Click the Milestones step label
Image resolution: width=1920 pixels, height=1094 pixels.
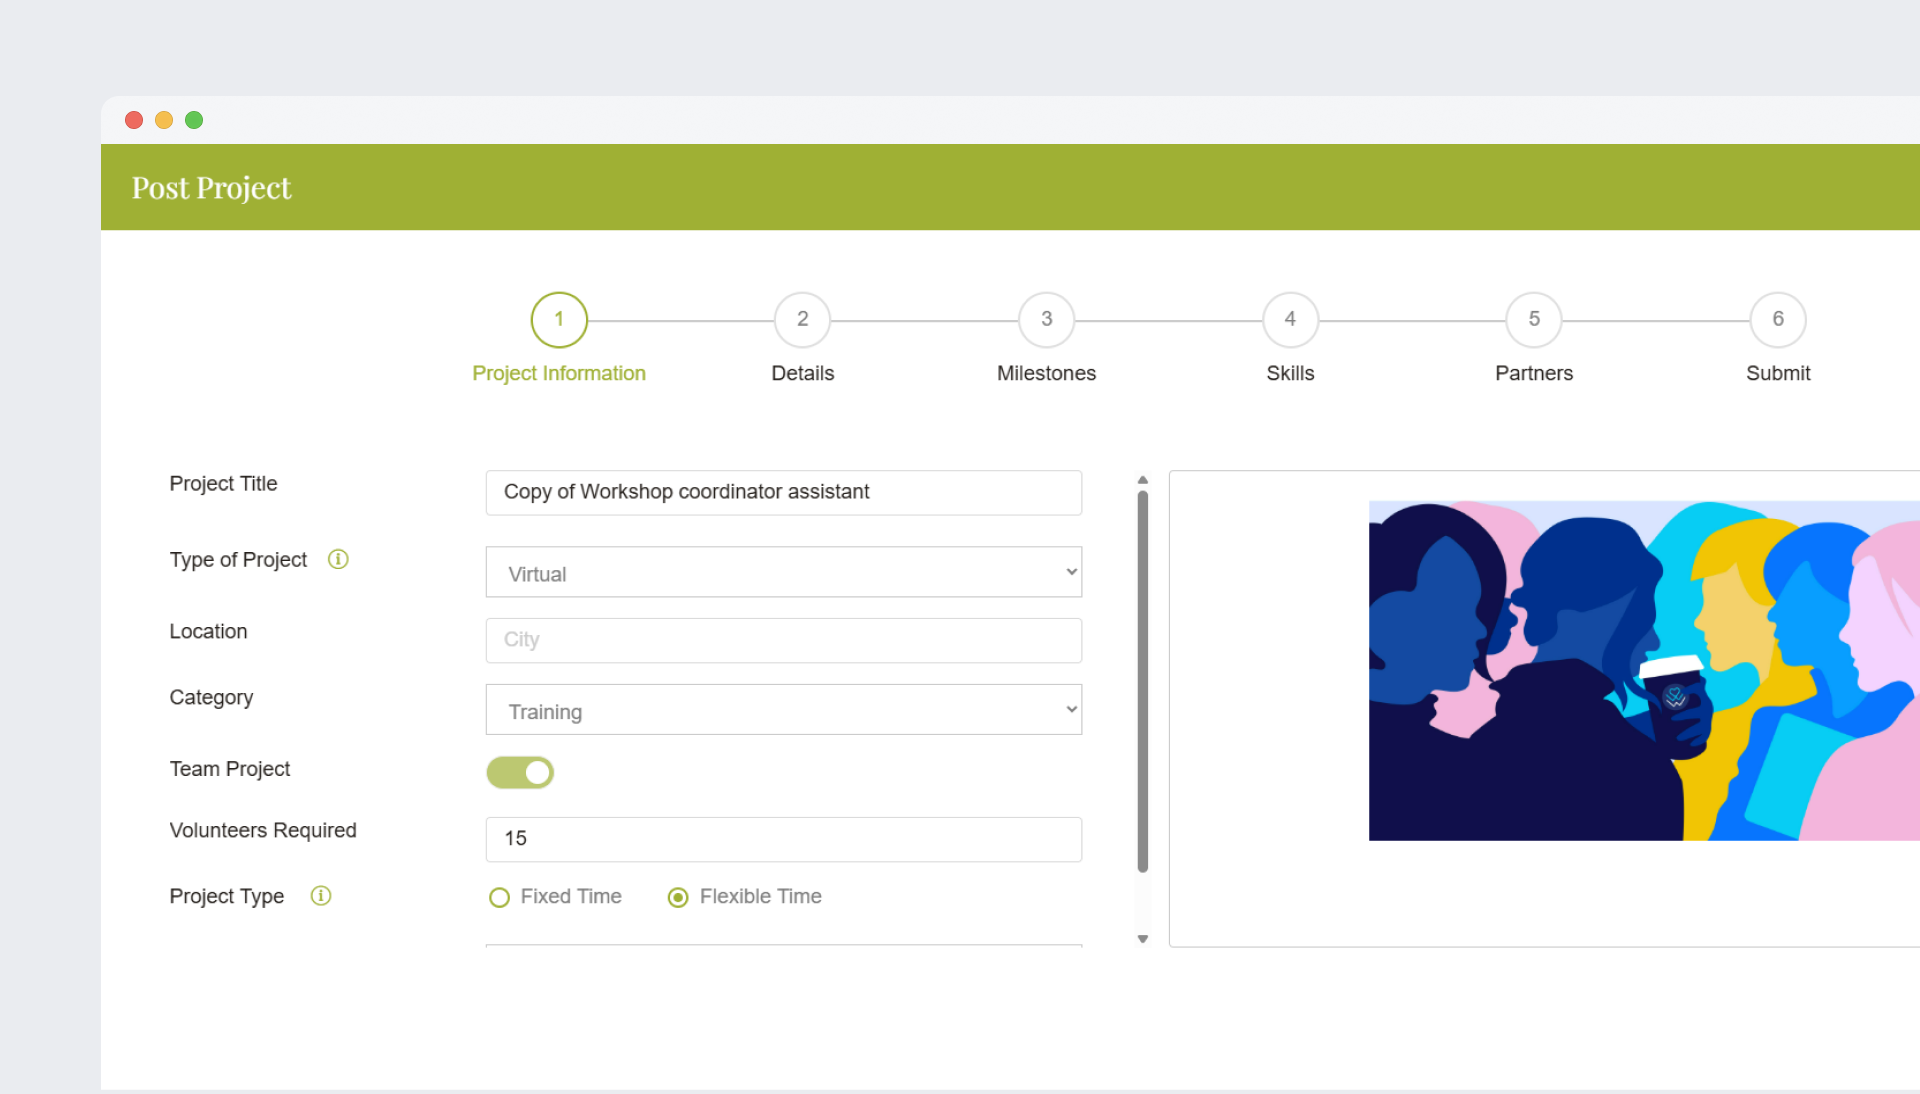coord(1046,374)
